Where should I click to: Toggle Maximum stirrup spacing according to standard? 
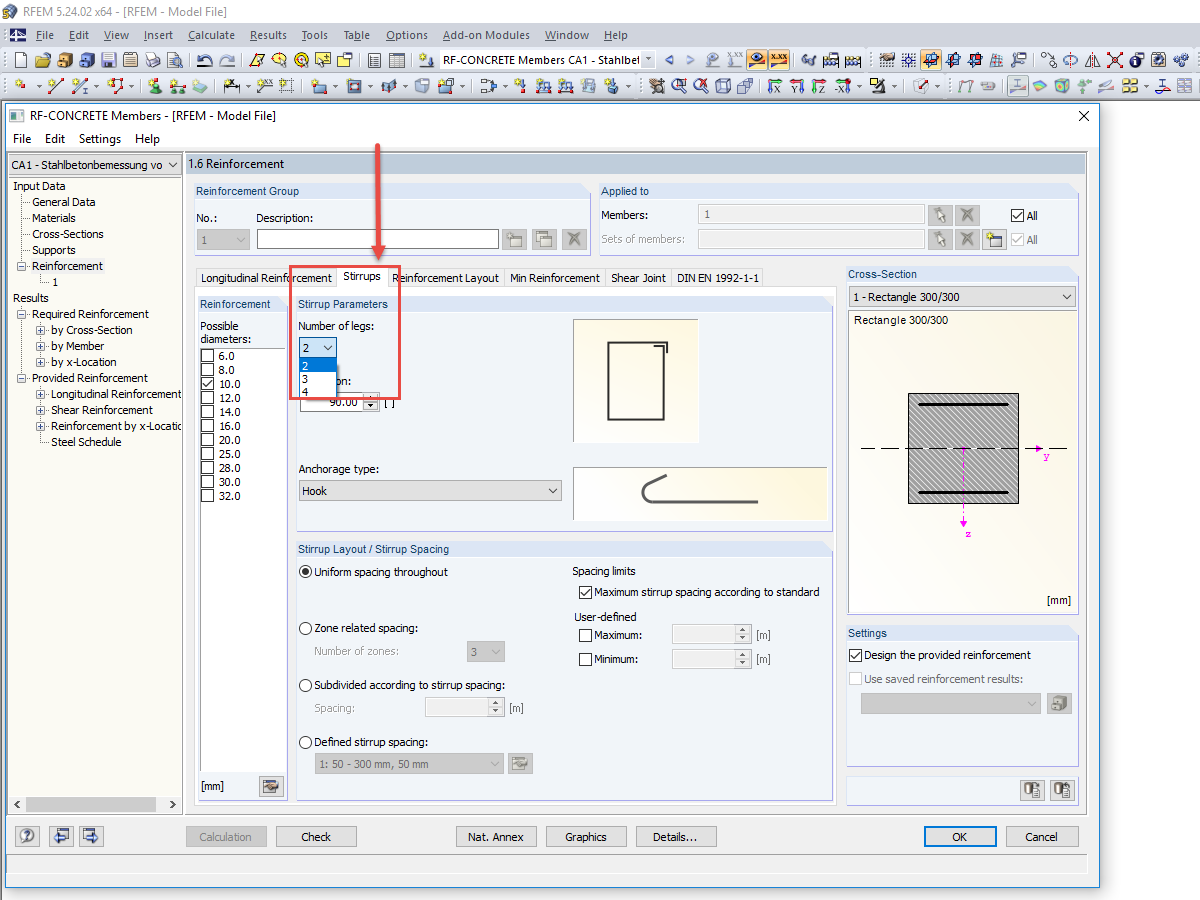tap(586, 592)
